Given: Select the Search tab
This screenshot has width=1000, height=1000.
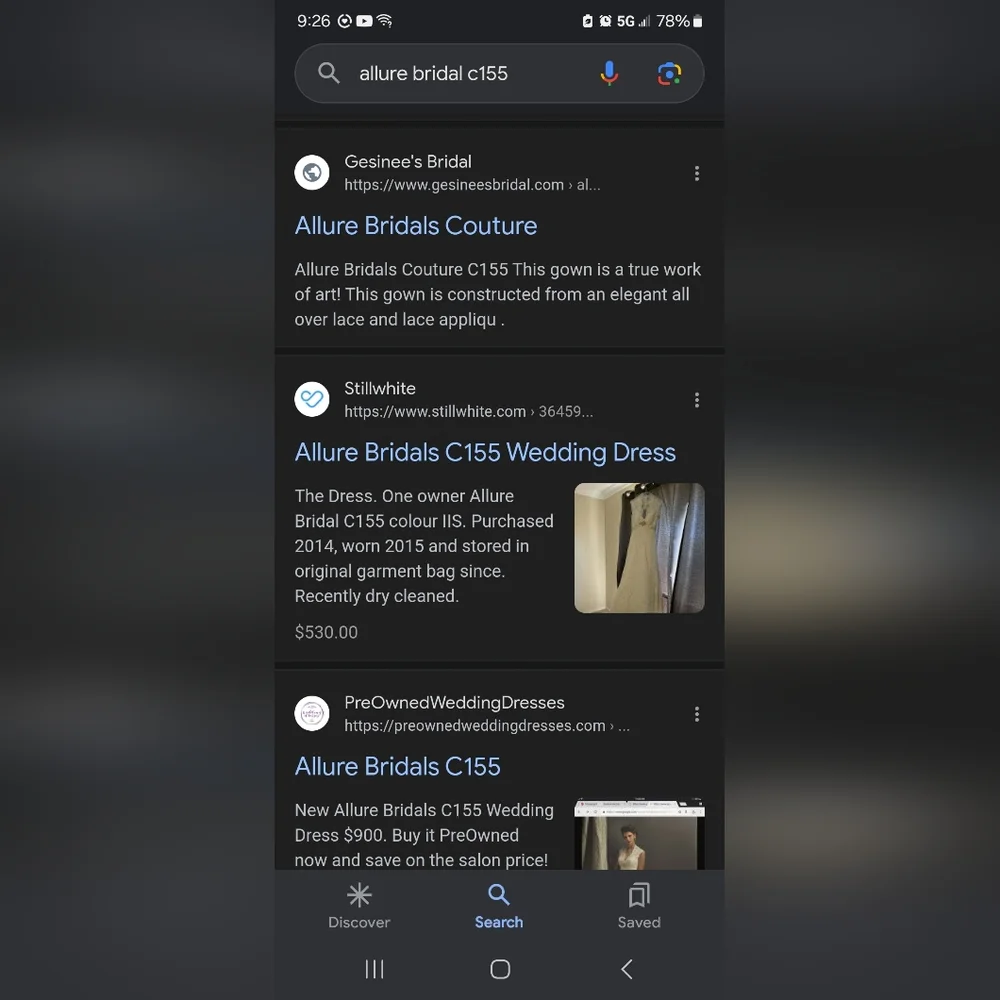Looking at the screenshot, I should pos(499,906).
